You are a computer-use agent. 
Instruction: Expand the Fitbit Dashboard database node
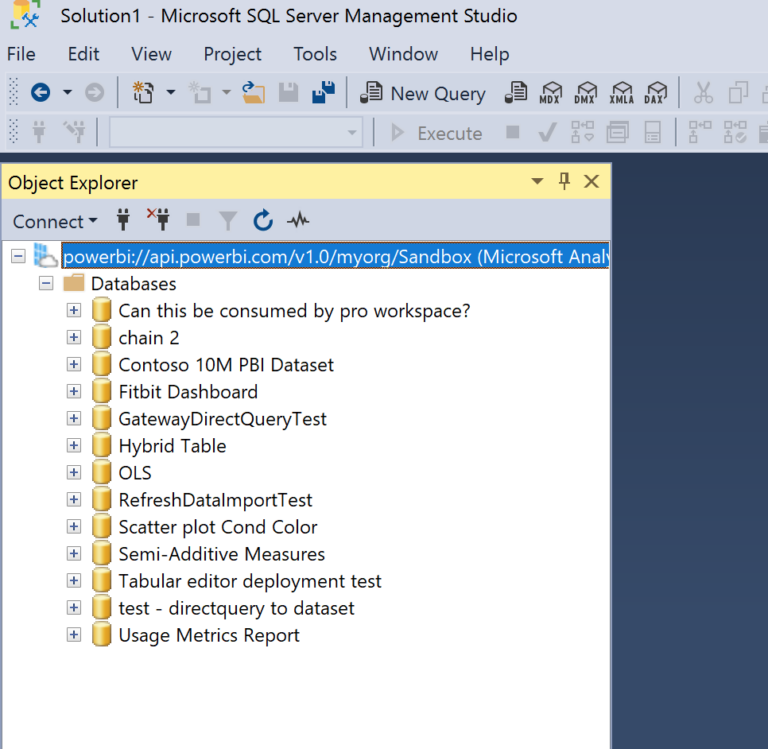tap(74, 391)
